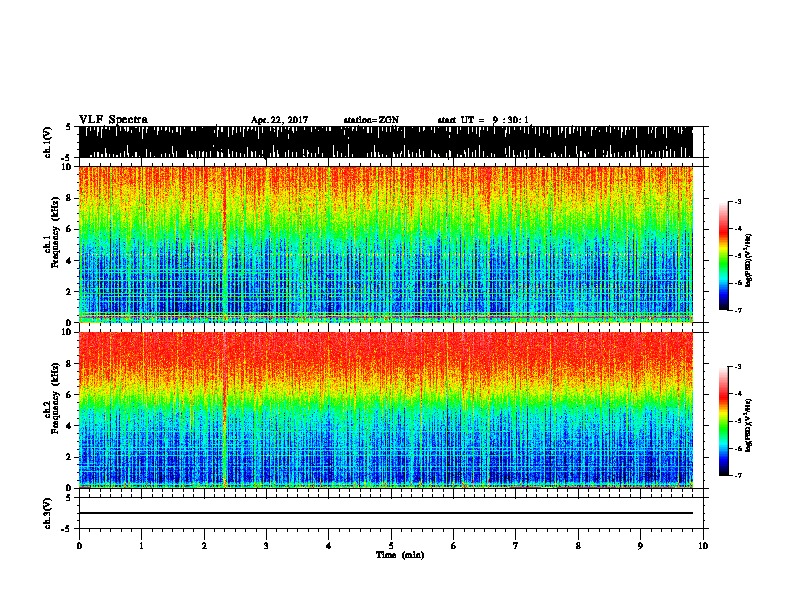
Task: Click the ch.2 colorbar log(PSD) label
Action: point(748,425)
